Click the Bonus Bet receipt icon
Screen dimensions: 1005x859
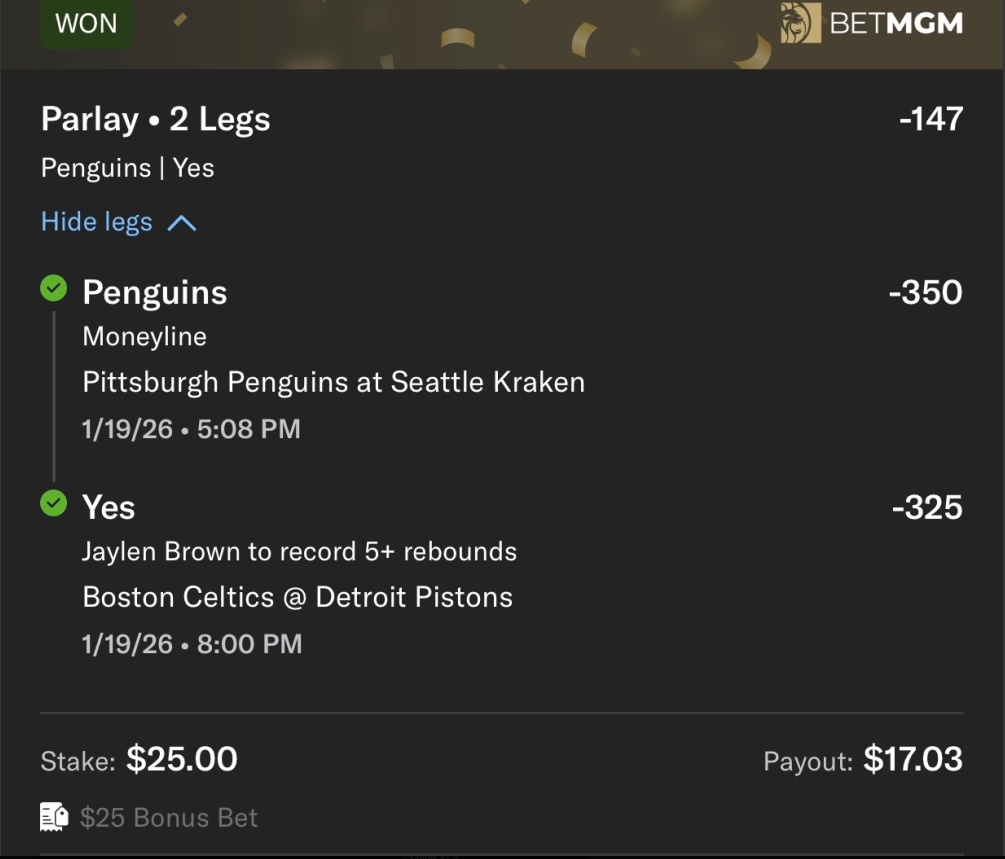click(x=53, y=817)
